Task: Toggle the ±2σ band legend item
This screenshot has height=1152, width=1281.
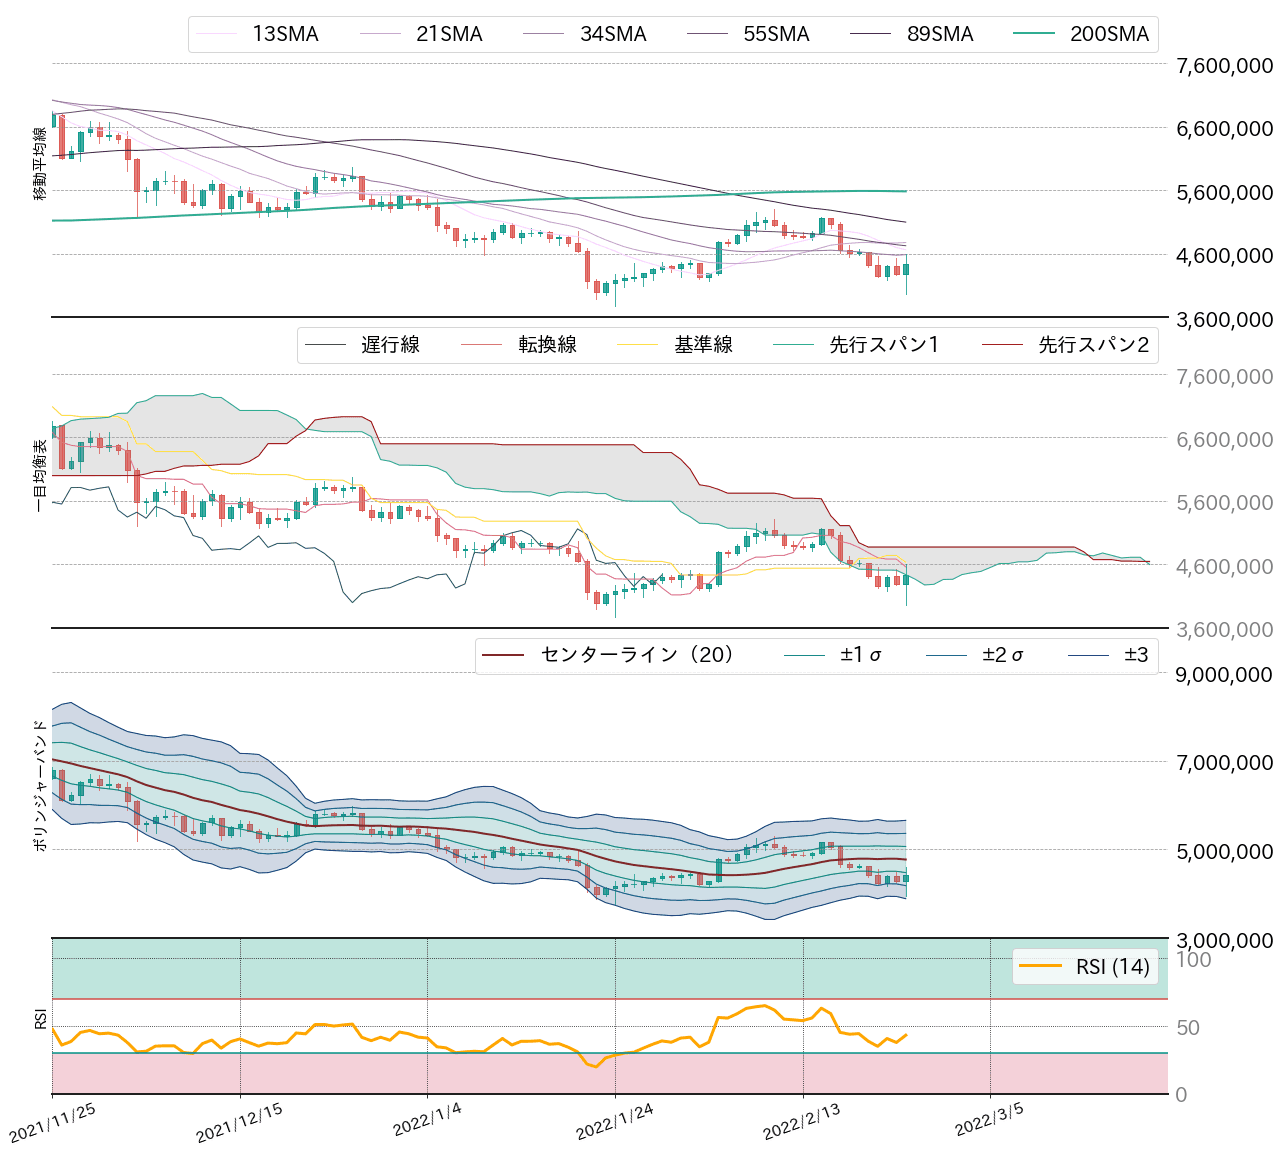Action: pyautogui.click(x=999, y=654)
